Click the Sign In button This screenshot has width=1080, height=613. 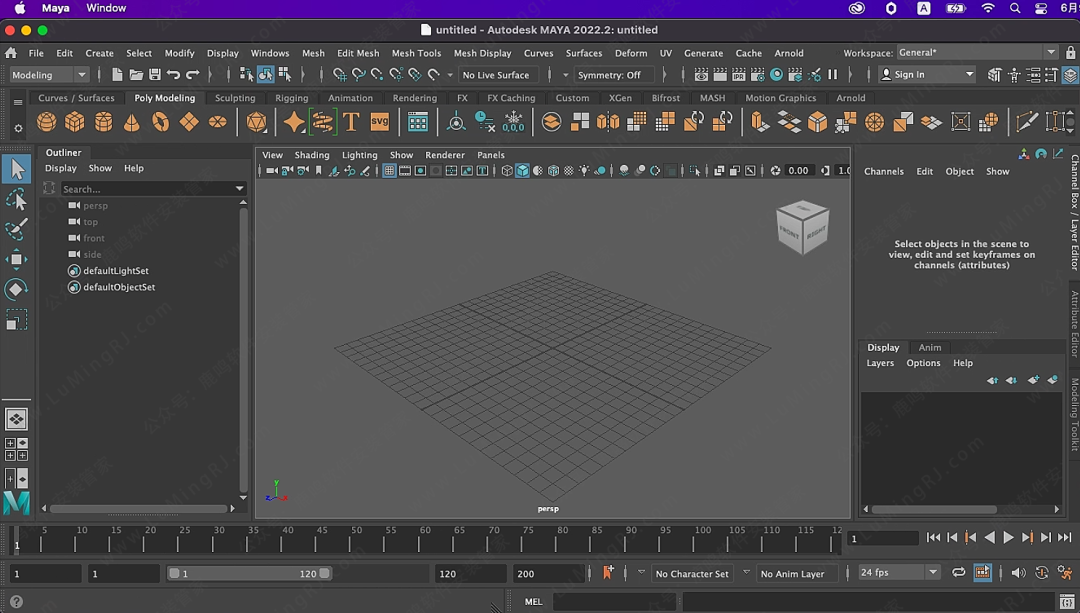tap(926, 75)
